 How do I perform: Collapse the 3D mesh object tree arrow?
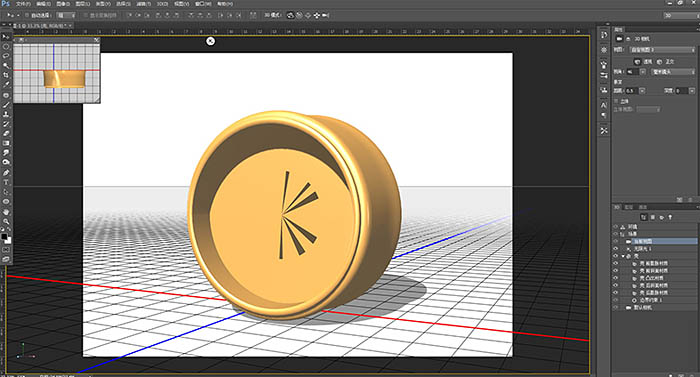point(623,256)
